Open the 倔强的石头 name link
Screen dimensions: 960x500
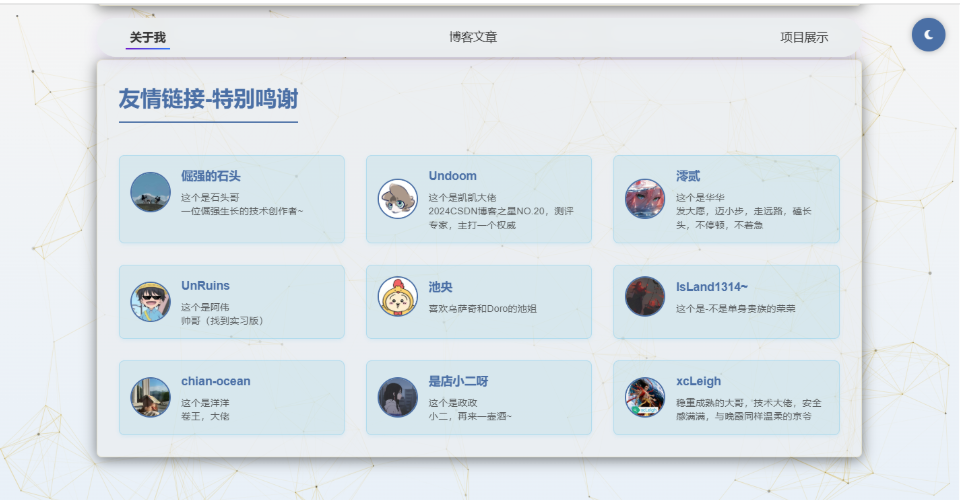coord(210,176)
